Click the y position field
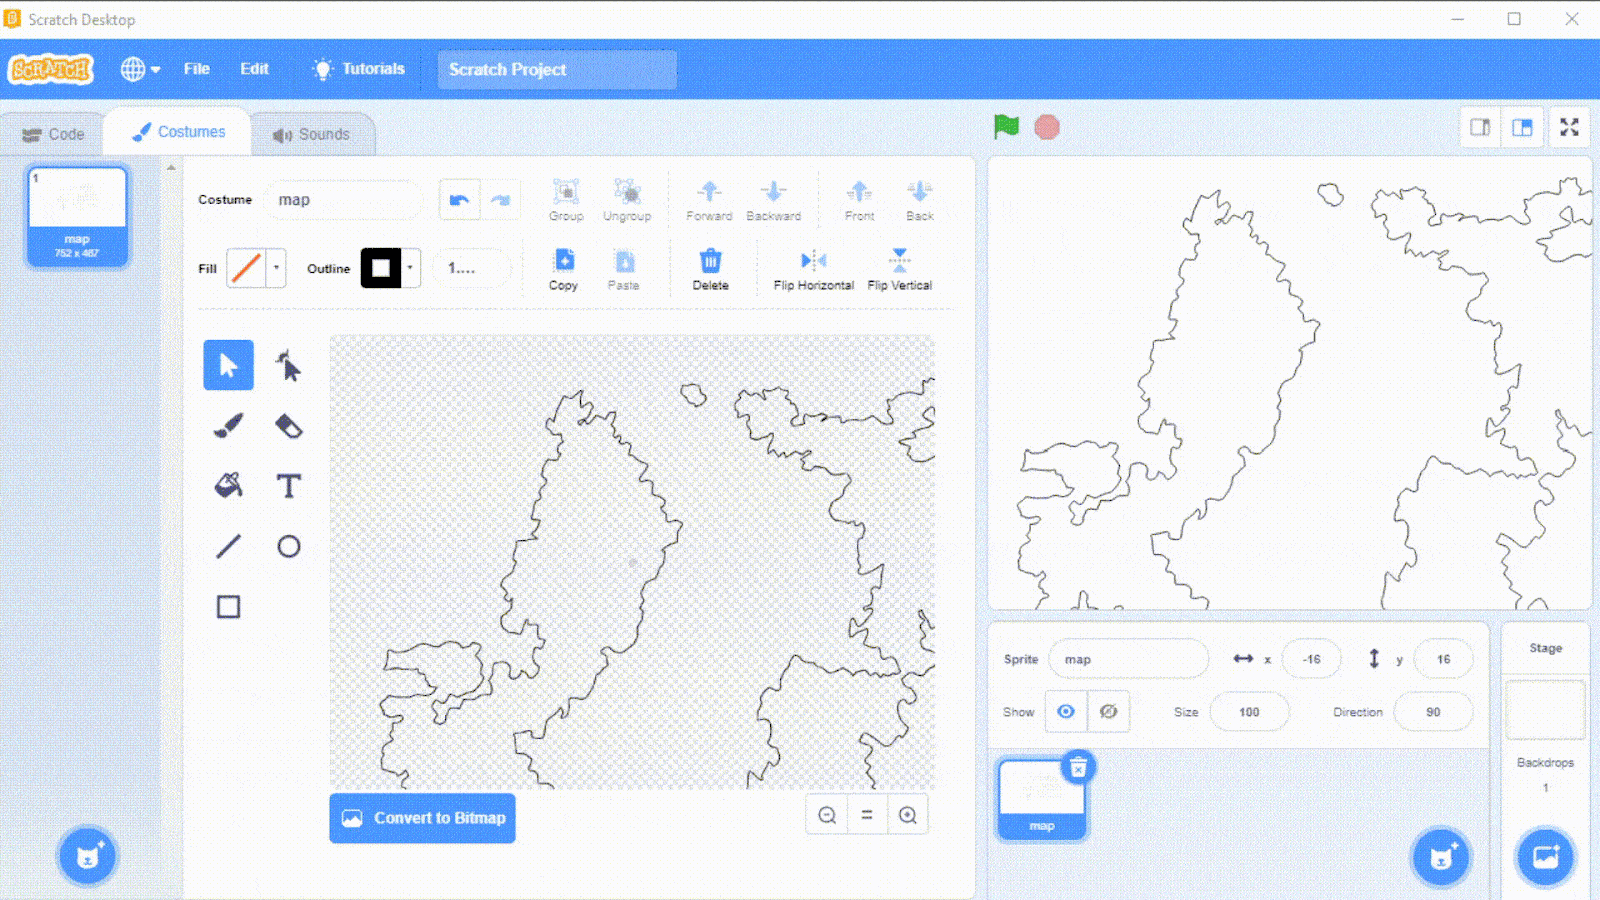Image resolution: width=1600 pixels, height=900 pixels. (1443, 659)
